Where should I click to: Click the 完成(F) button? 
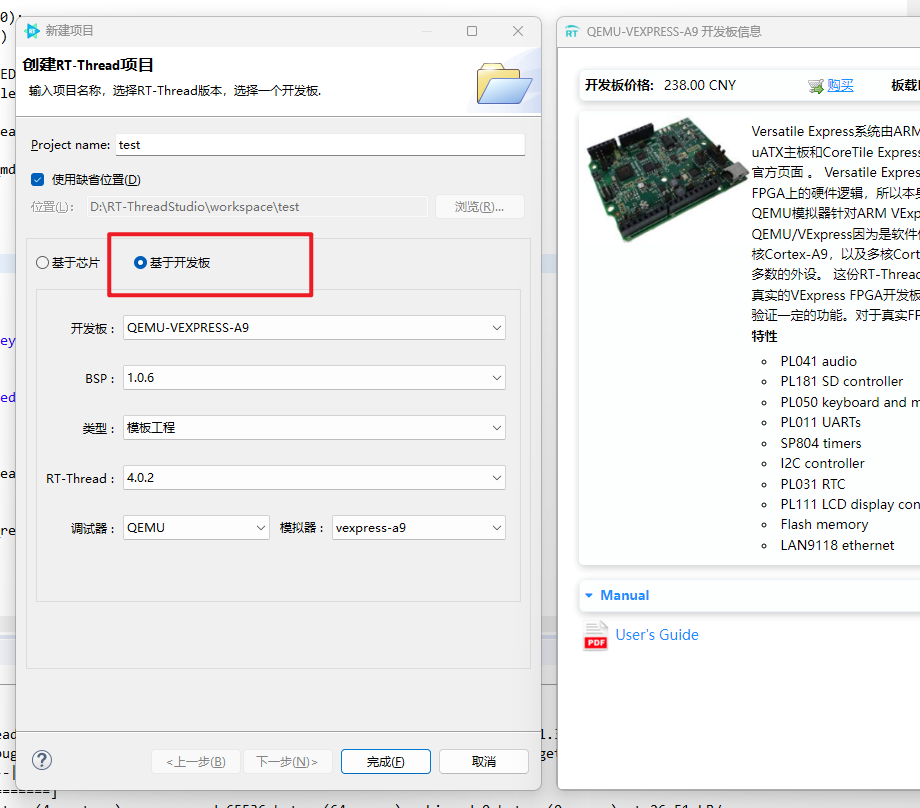pos(385,762)
